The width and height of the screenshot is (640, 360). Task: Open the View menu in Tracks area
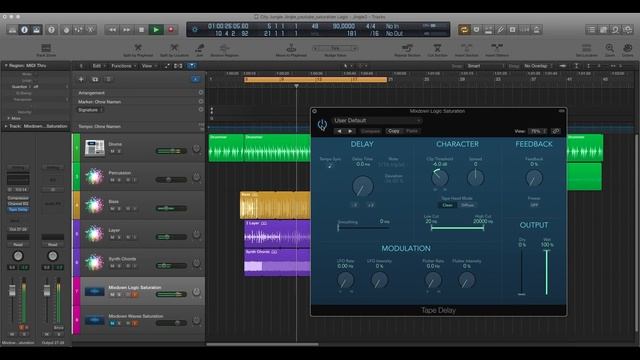click(149, 66)
